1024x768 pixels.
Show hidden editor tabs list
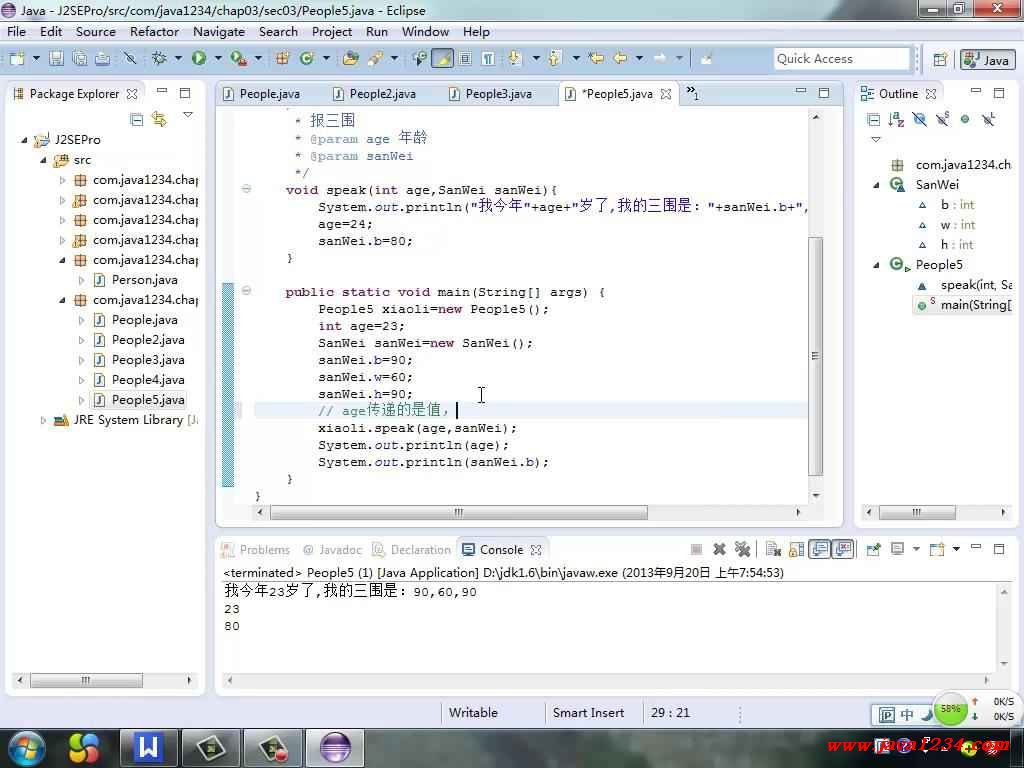(692, 93)
